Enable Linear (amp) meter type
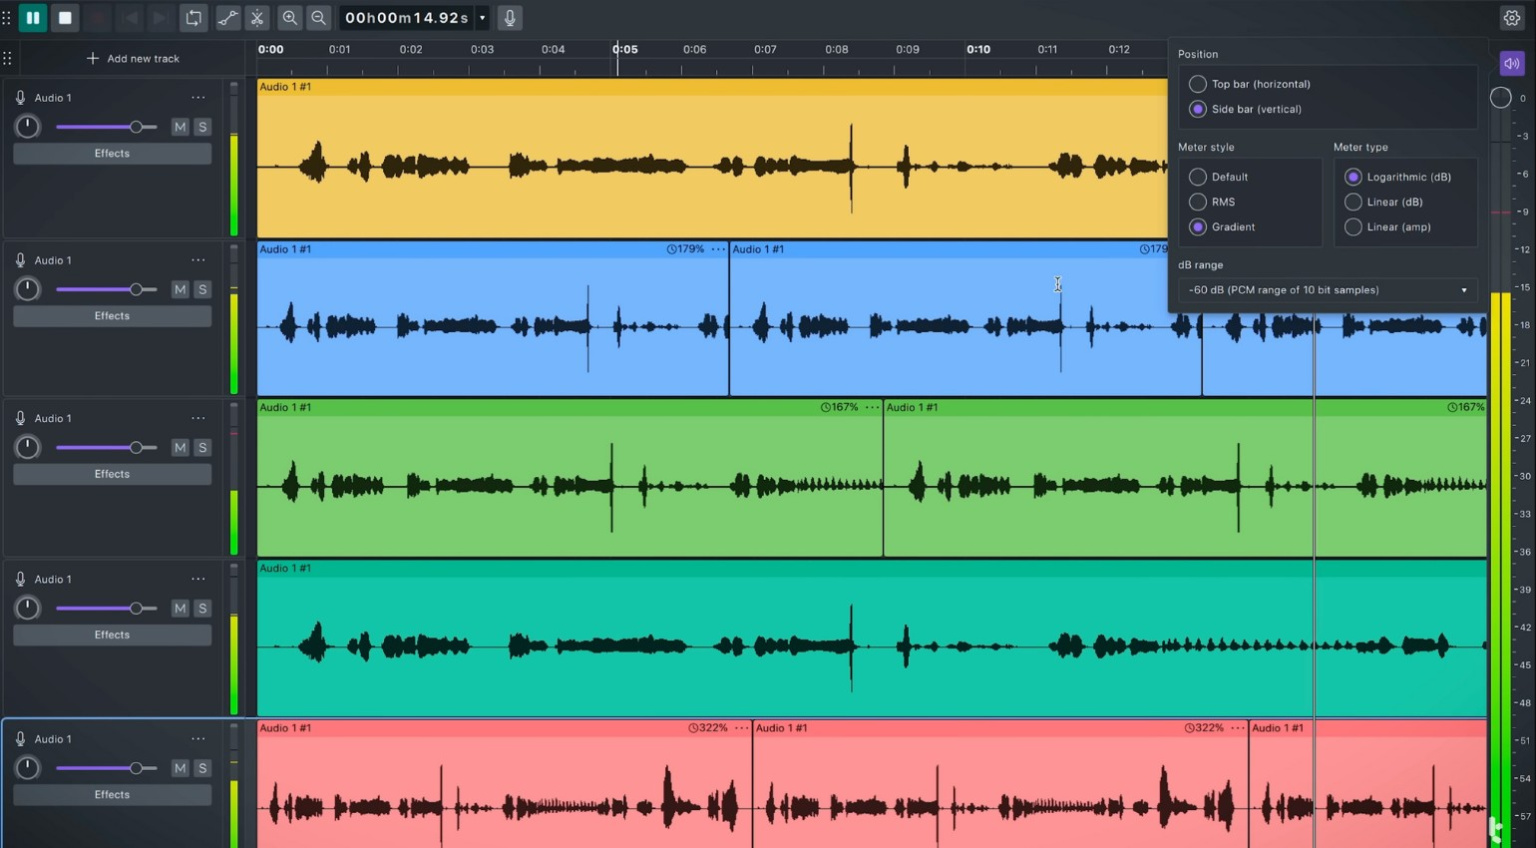Screen dimensions: 1536x848 click(x=1353, y=227)
